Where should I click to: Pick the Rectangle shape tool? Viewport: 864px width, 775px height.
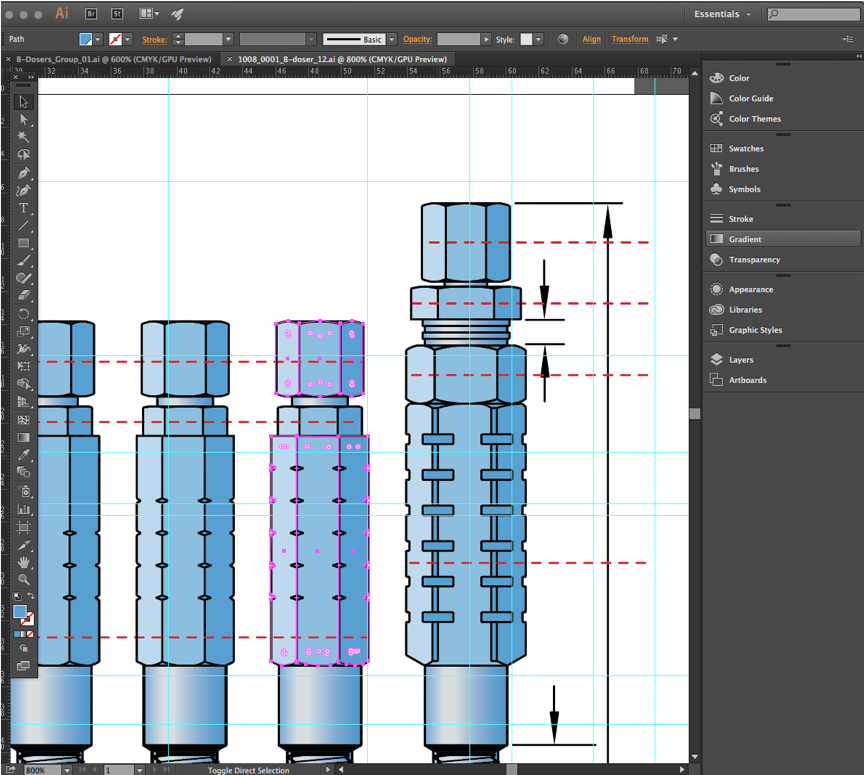(x=24, y=243)
